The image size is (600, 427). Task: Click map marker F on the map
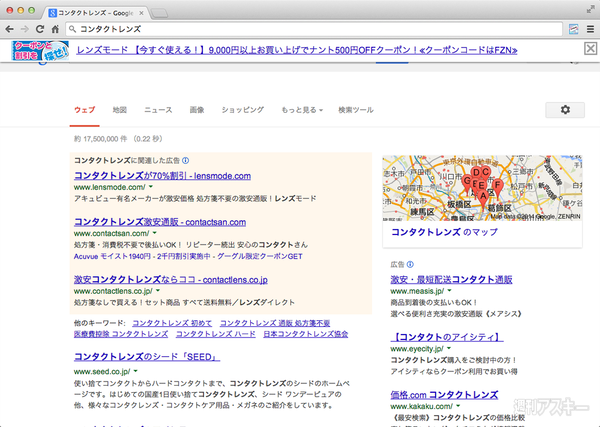pyautogui.click(x=497, y=187)
